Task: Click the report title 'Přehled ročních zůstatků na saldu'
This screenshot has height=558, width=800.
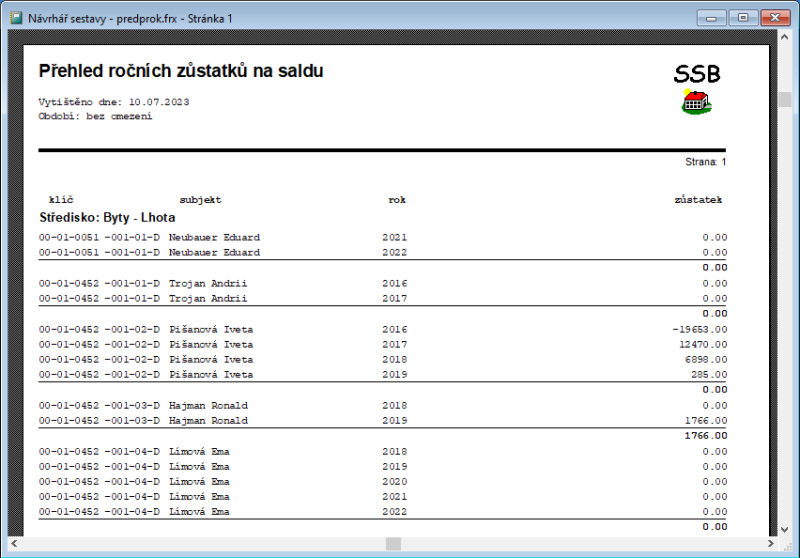Action: (181, 71)
